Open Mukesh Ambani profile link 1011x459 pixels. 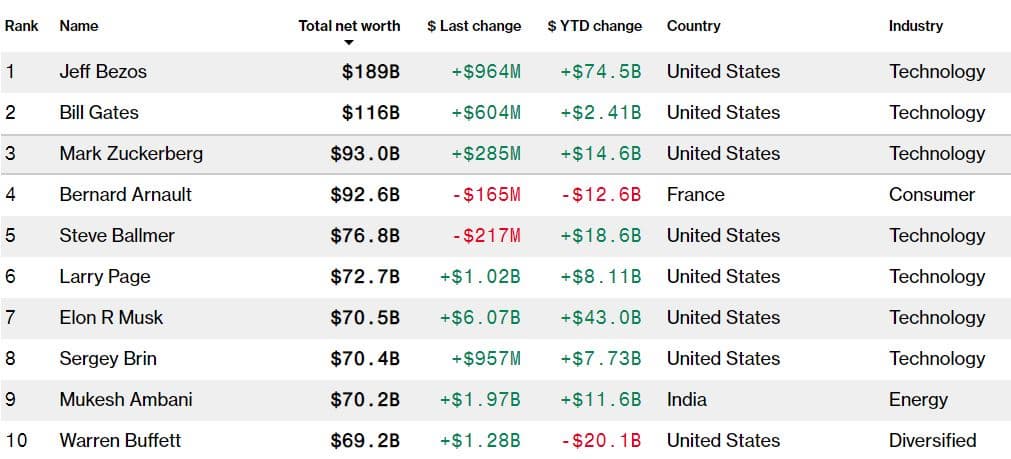click(x=126, y=400)
